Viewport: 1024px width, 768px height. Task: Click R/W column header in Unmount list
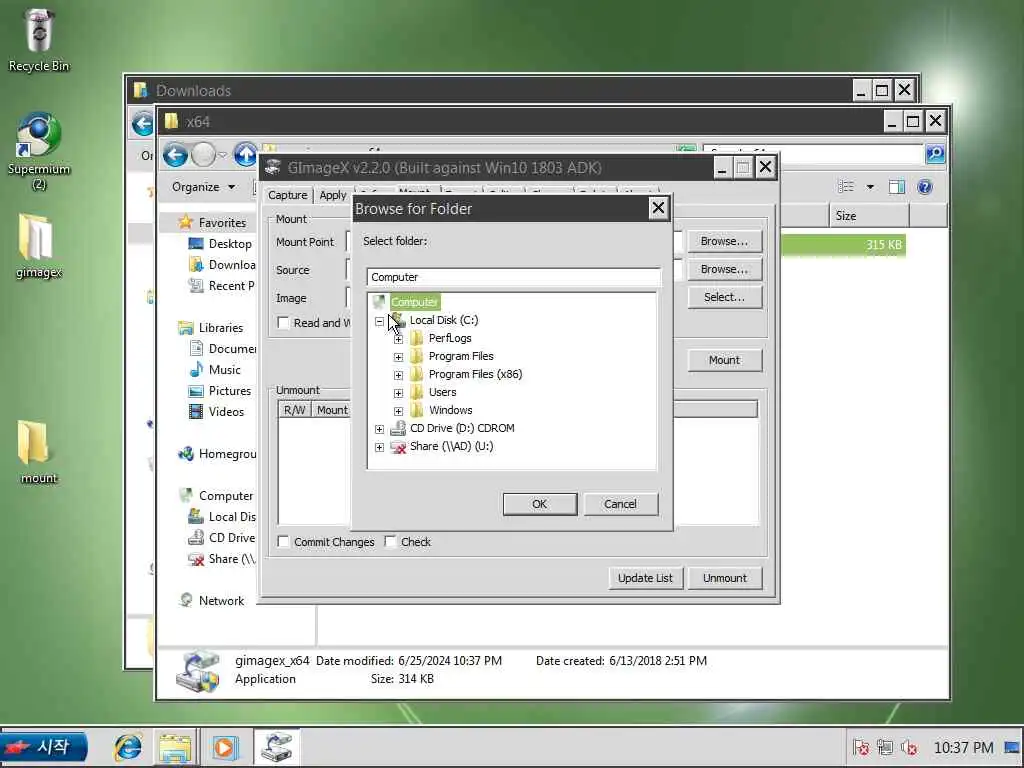pos(295,410)
